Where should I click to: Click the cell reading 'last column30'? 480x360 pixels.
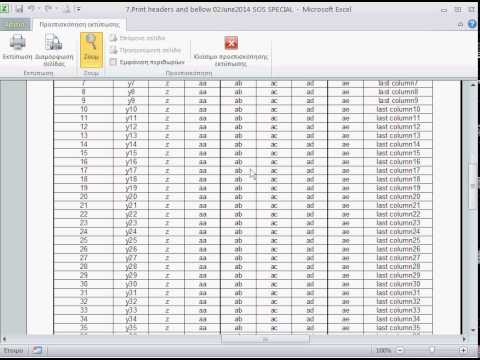click(x=398, y=284)
